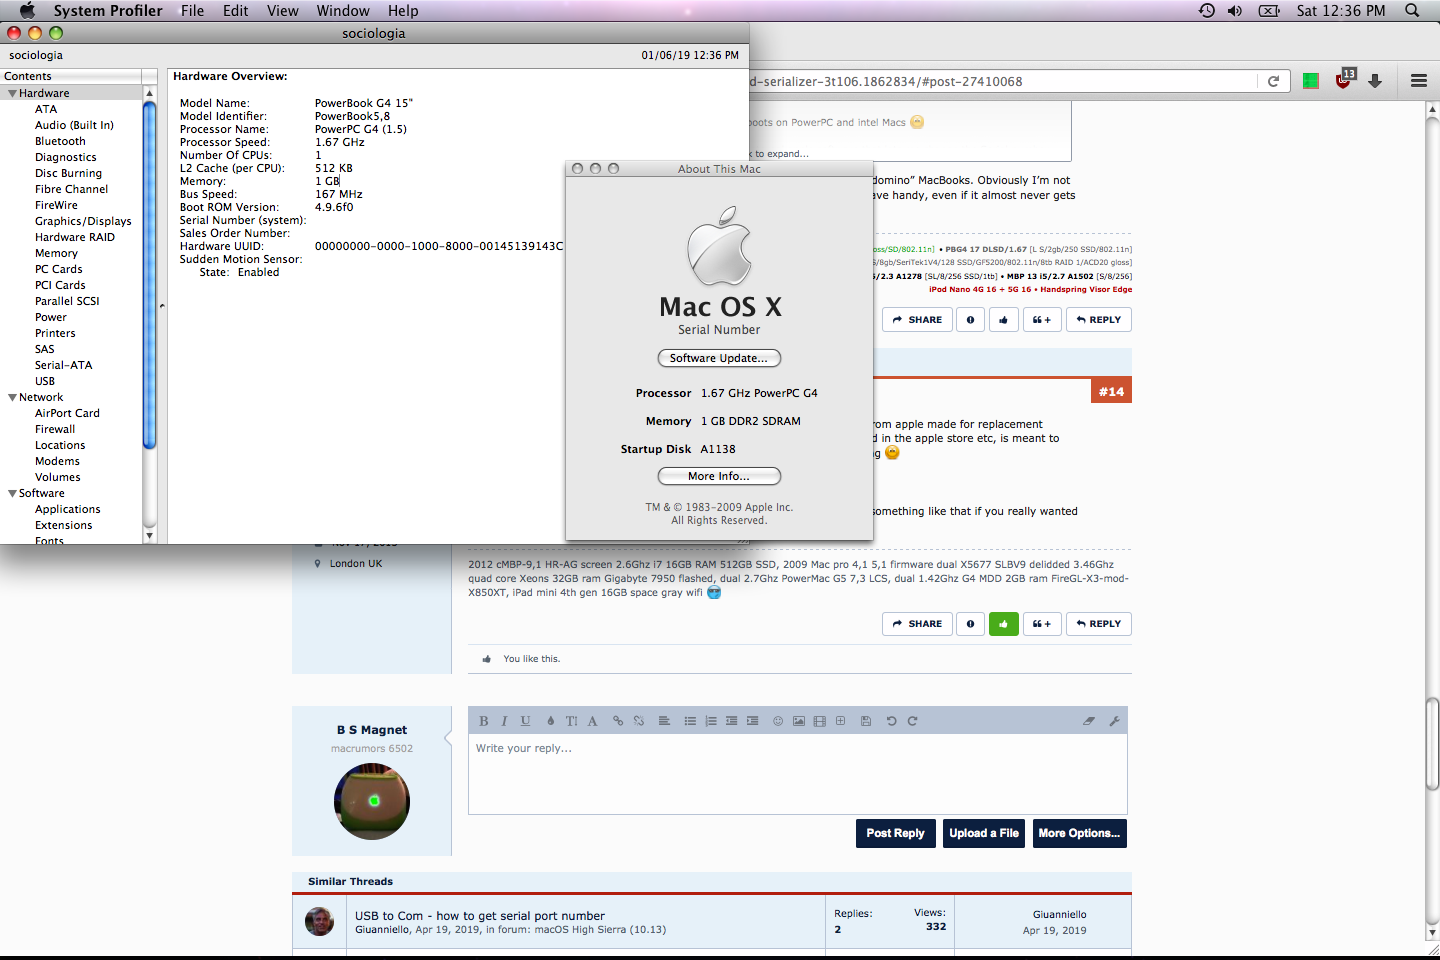Open browser hamburger menu
Image resolution: width=1440 pixels, height=960 pixels.
pos(1419,81)
